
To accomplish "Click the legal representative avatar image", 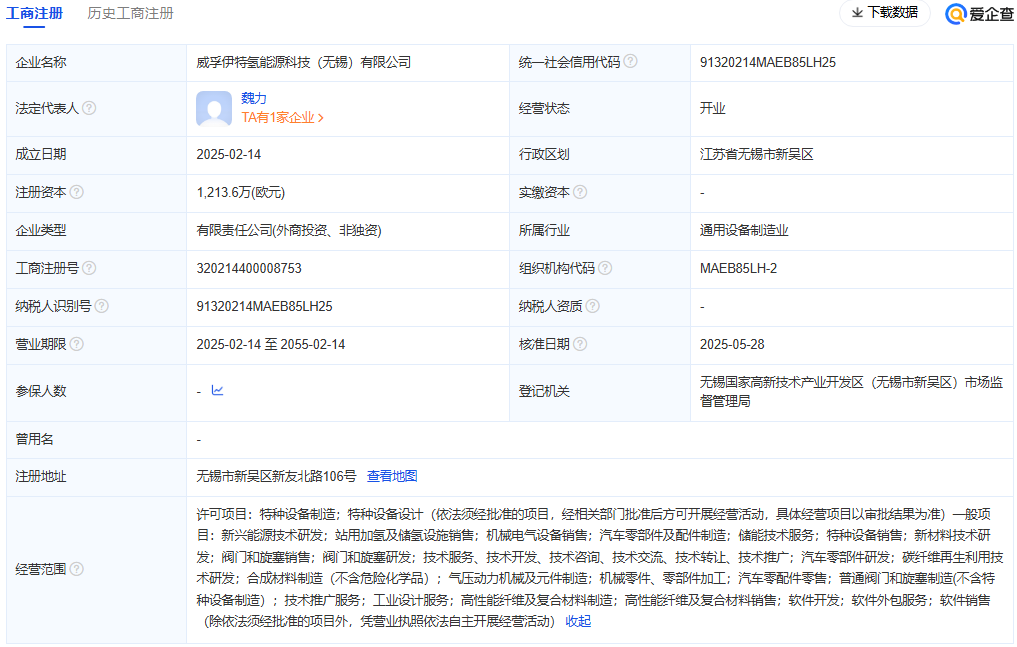I will 214,108.
